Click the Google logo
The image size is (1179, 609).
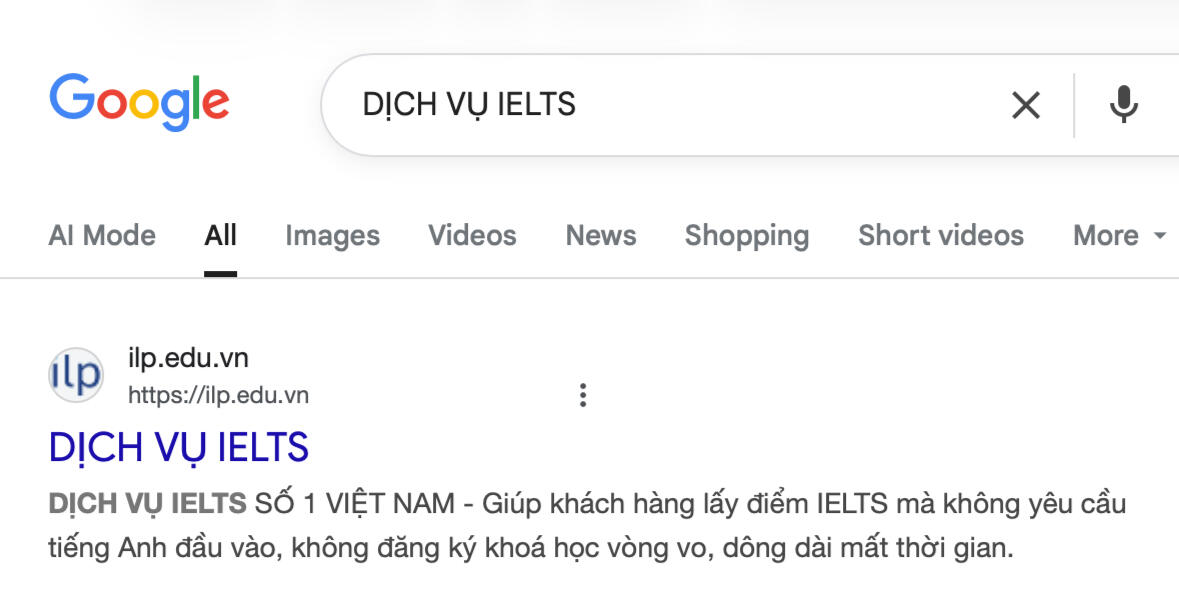(139, 103)
